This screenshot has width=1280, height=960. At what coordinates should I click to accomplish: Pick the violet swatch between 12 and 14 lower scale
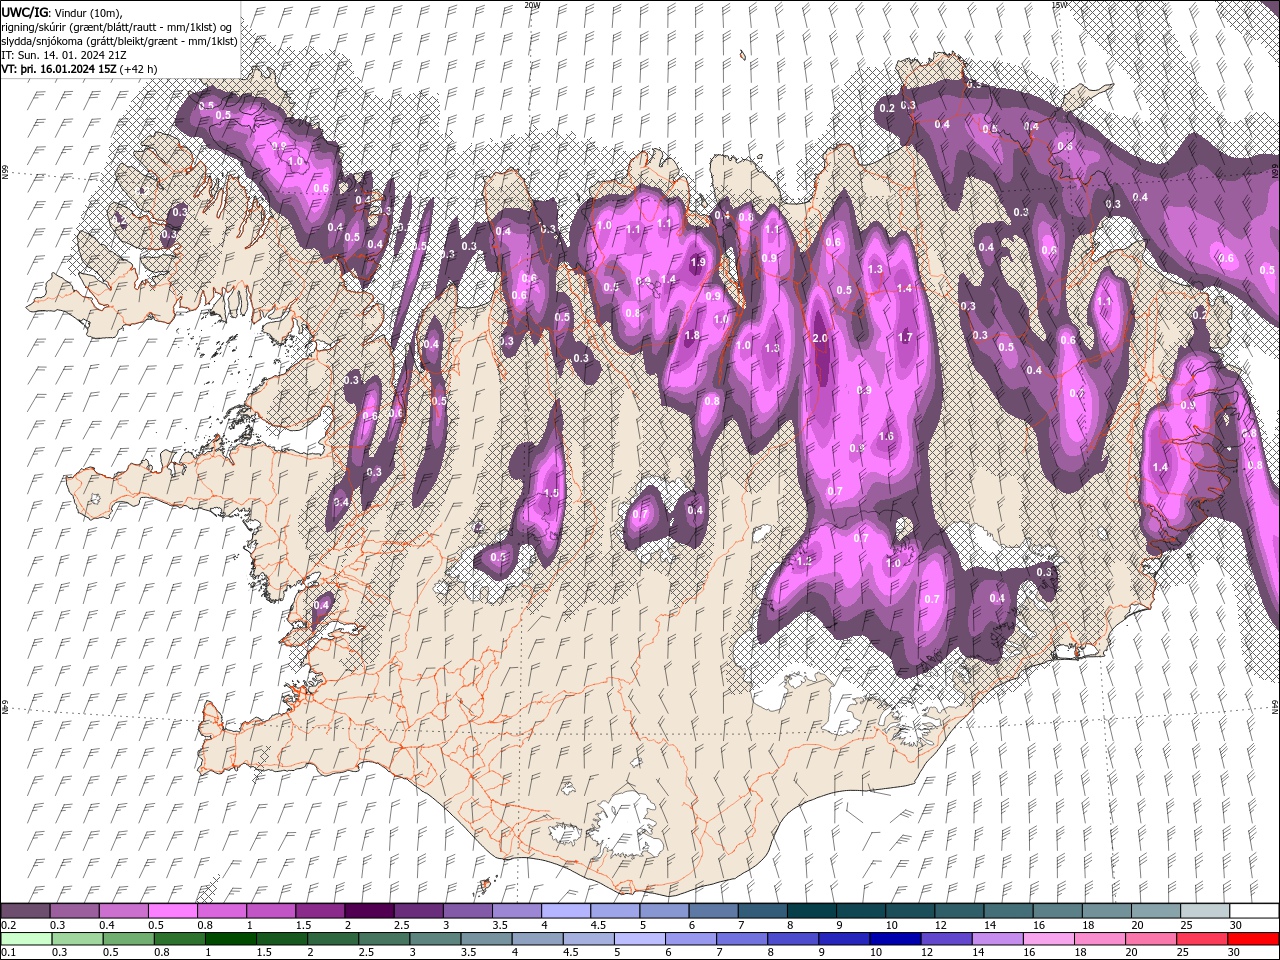pos(946,938)
